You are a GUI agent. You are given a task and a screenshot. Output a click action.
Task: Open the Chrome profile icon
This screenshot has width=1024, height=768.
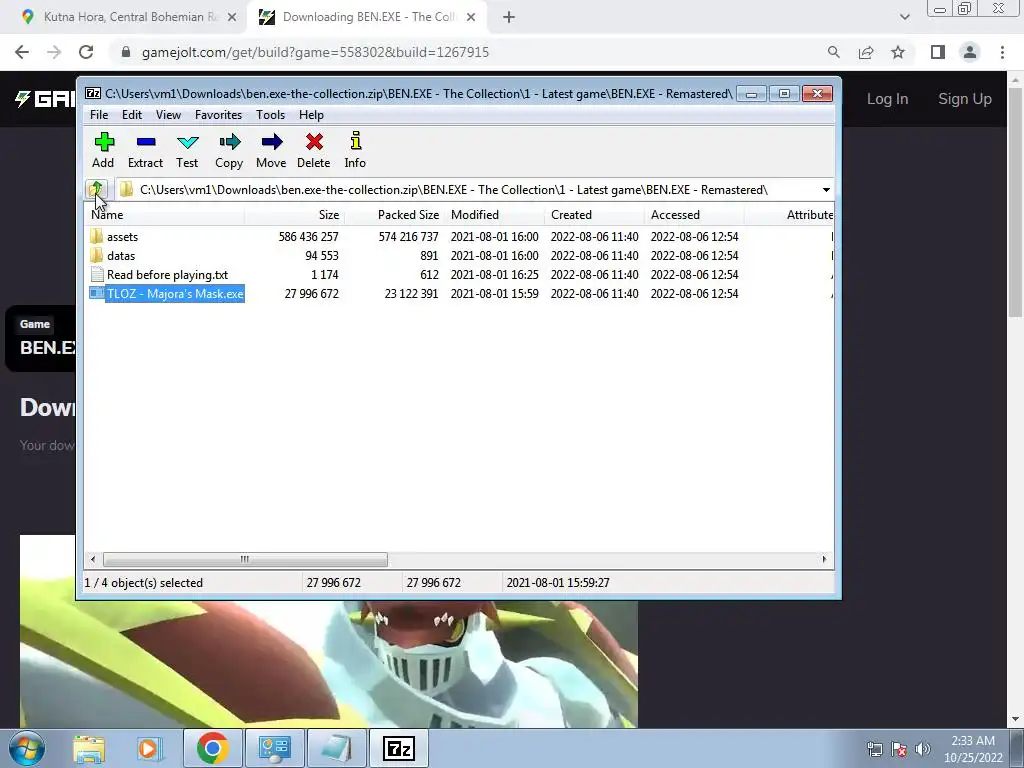click(970, 52)
